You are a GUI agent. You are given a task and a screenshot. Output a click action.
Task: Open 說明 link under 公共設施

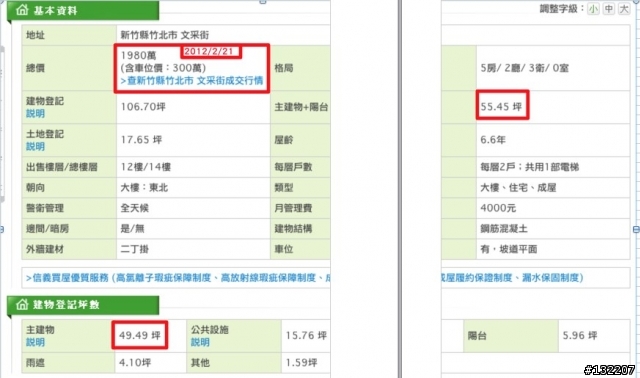[x=200, y=342]
